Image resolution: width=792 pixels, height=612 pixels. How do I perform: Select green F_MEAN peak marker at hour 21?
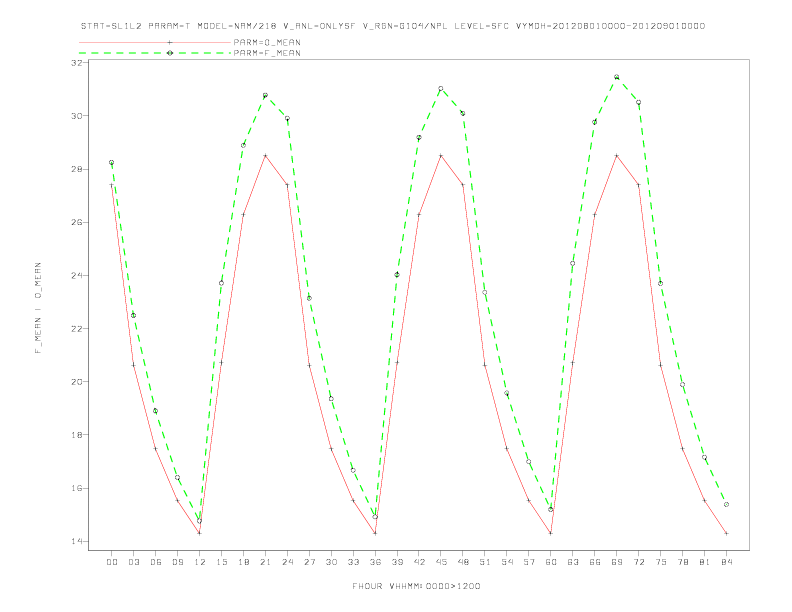click(x=265, y=95)
